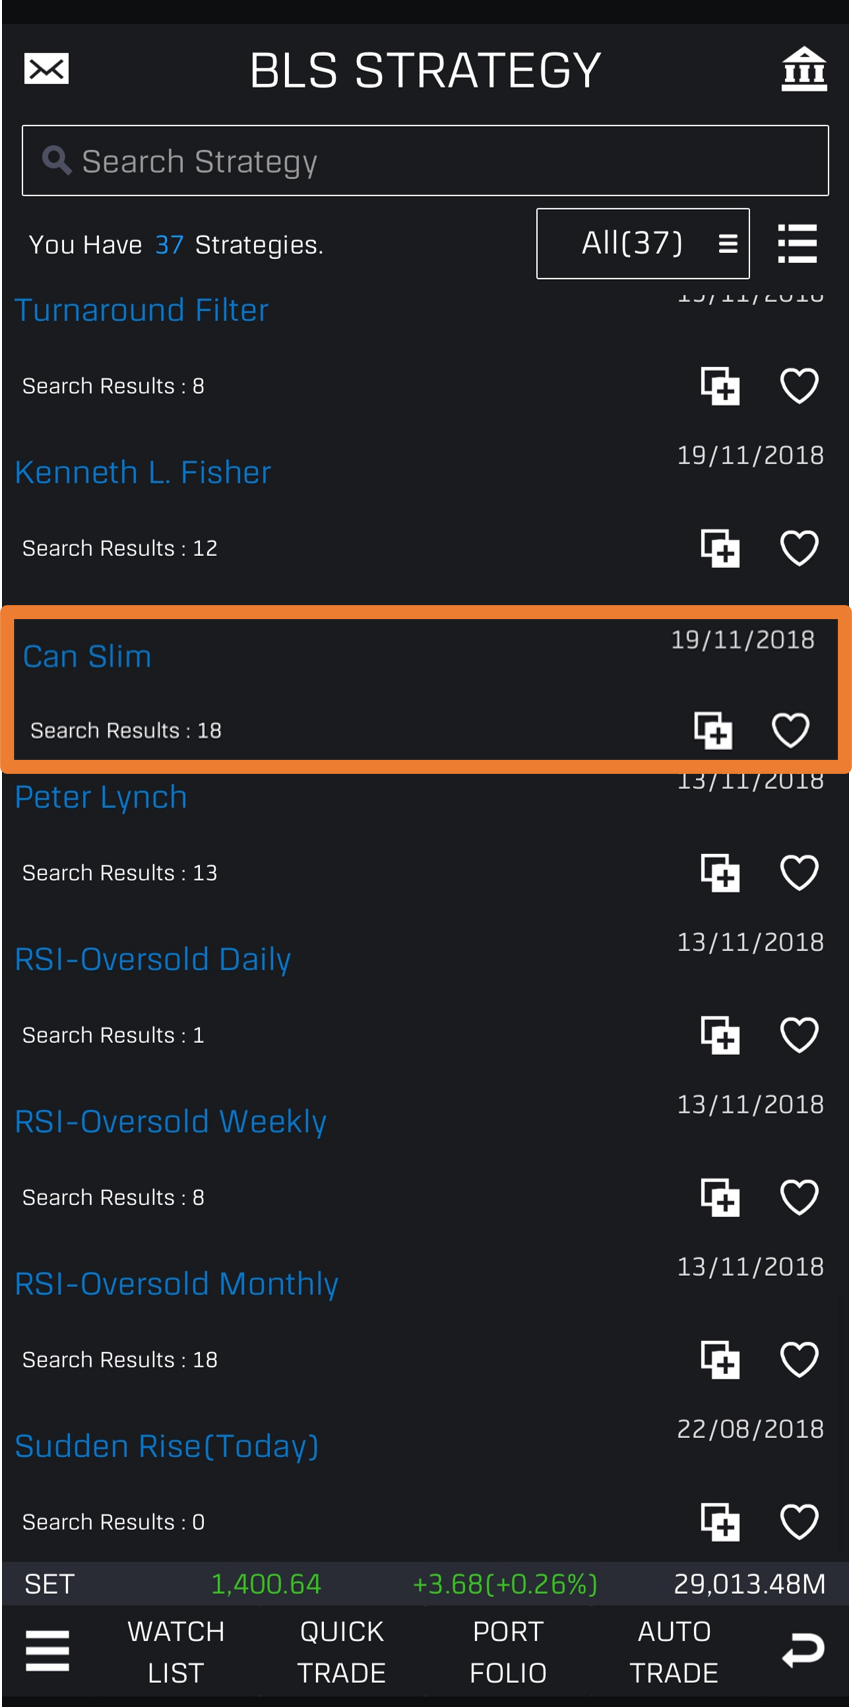Viewport: 852px width, 1707px height.
Task: Click the add-copy icon for RSI-Oversold Weekly
Action: [720, 1197]
